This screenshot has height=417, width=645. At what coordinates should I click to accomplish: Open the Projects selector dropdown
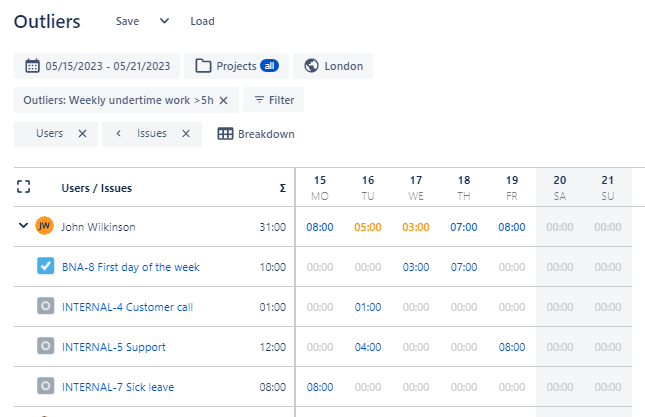coord(236,66)
